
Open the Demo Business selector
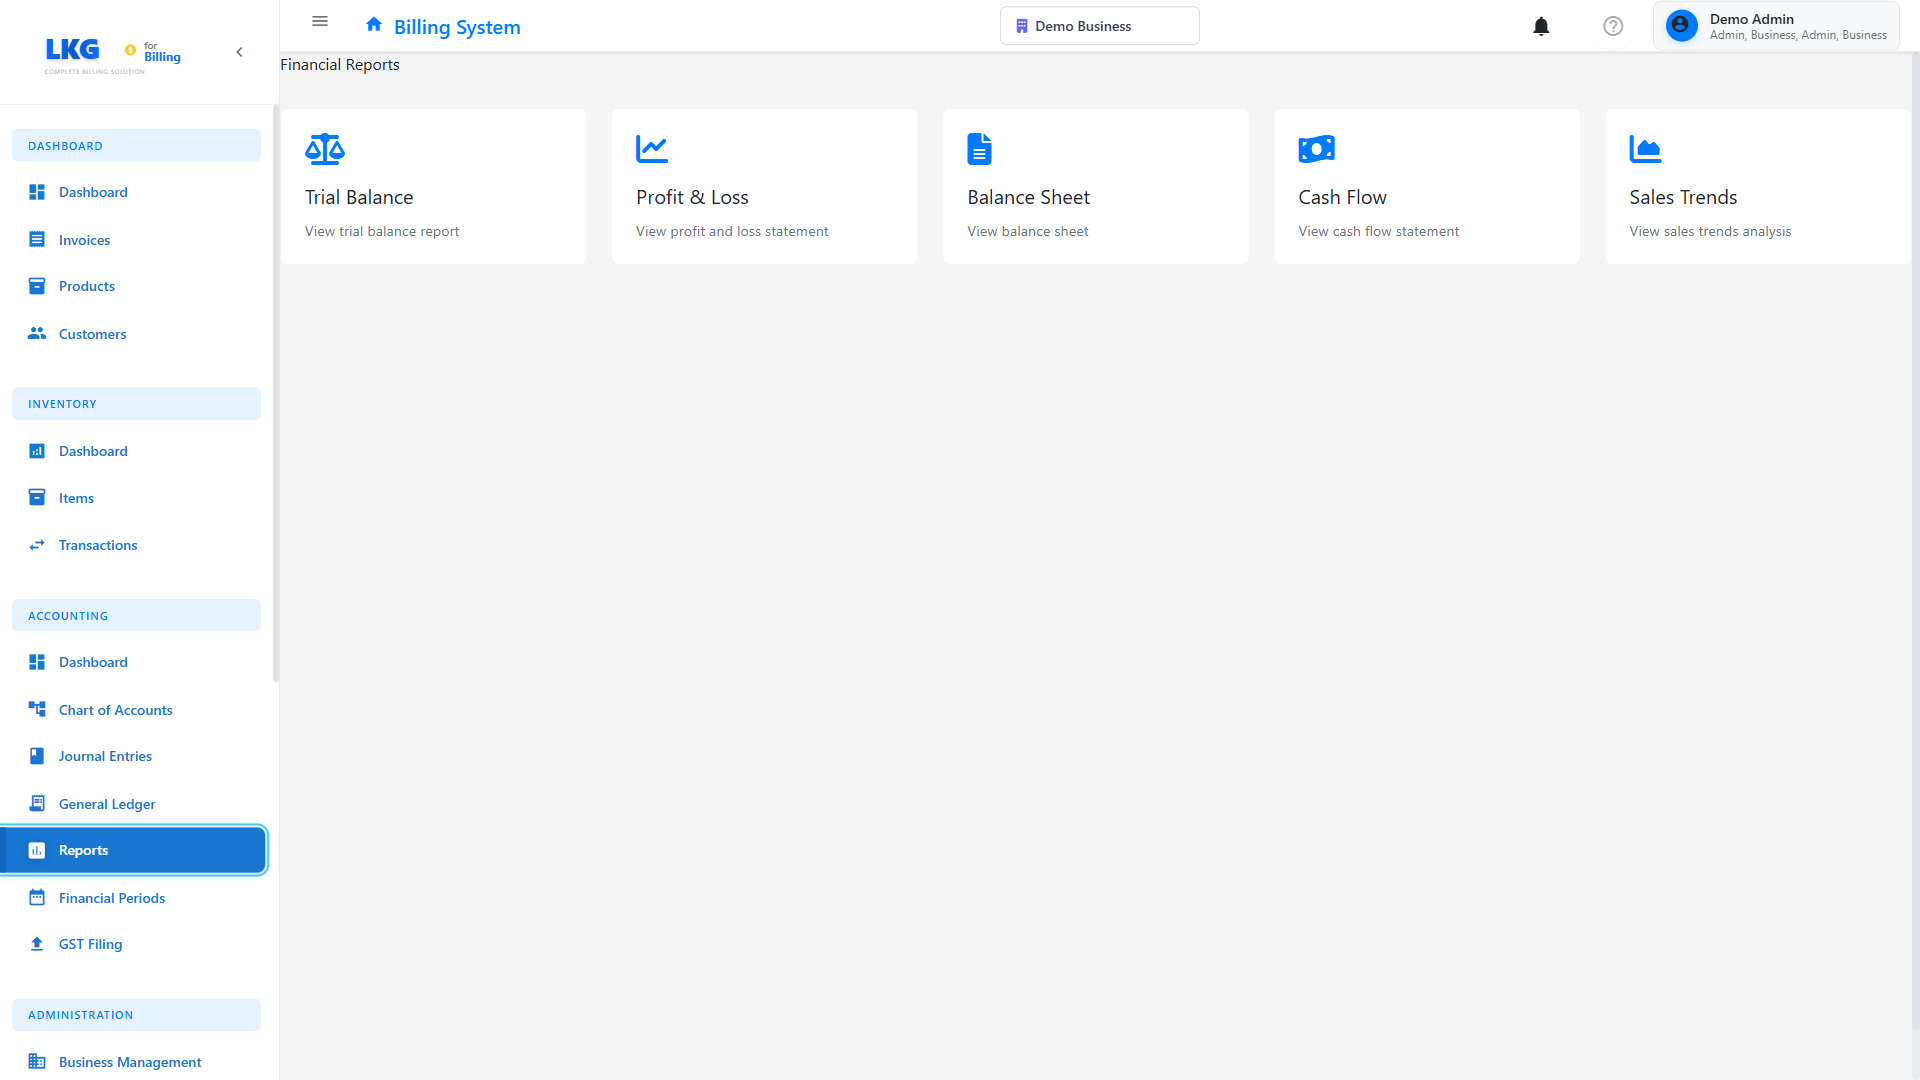(1099, 25)
